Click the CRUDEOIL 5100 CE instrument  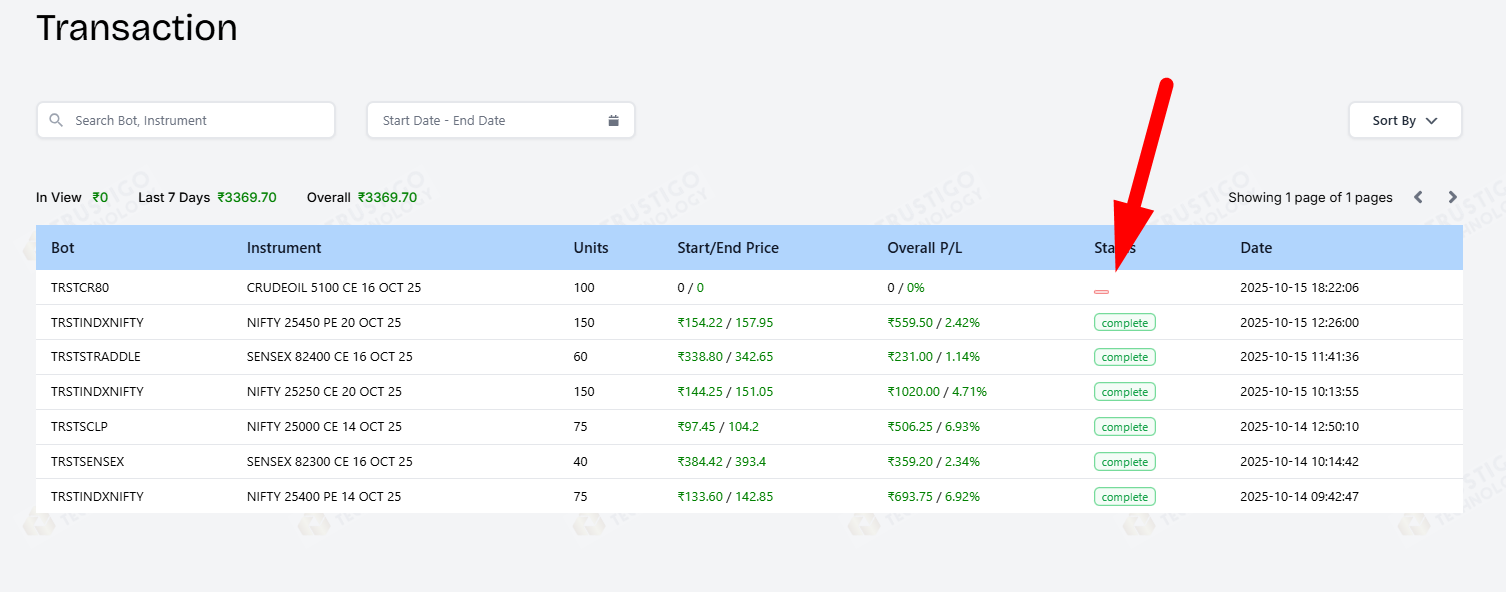coord(334,288)
